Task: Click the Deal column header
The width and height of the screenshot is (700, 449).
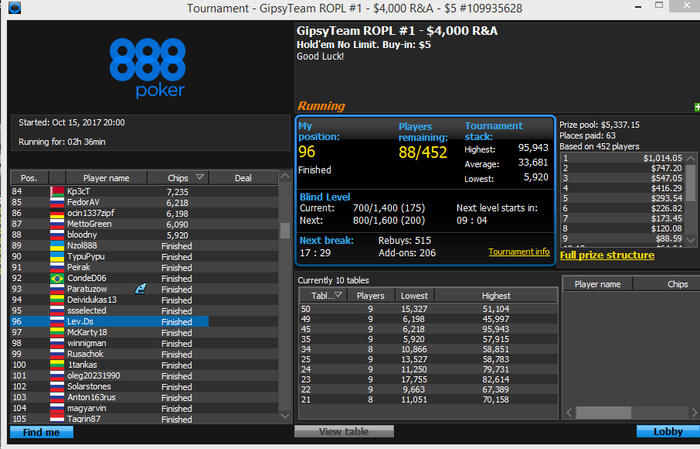Action: 243,178
